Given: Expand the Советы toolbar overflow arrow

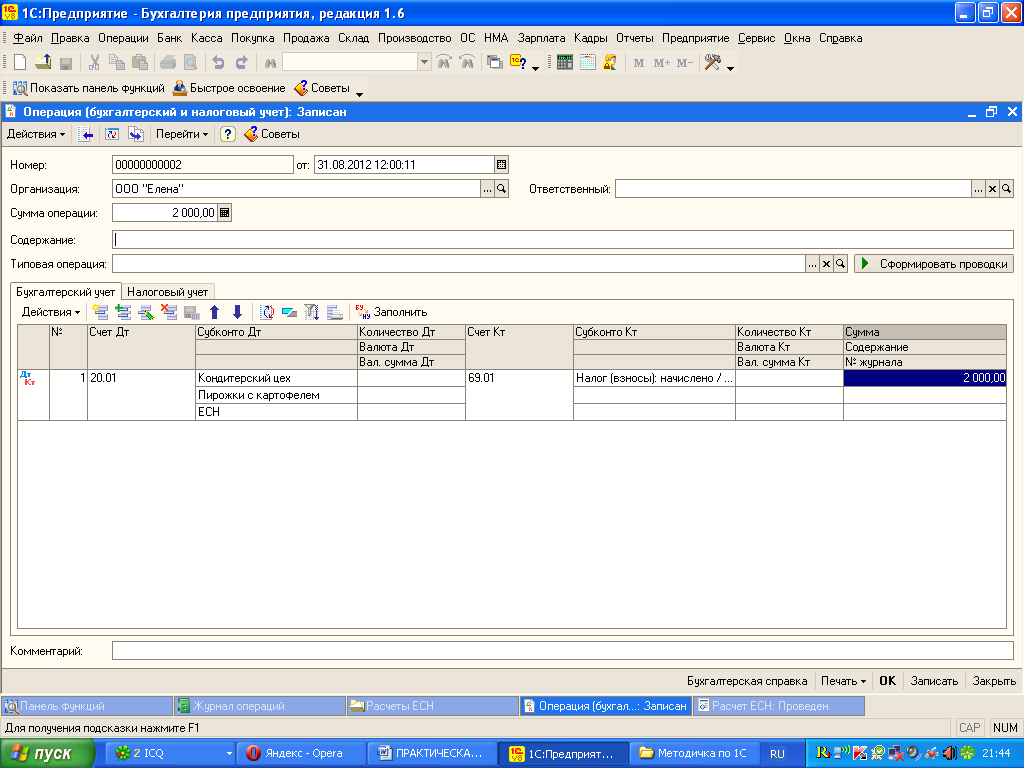Looking at the screenshot, I should (x=359, y=95).
